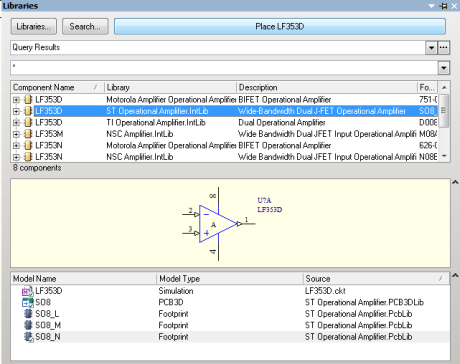Screen dimensions: 460x364
Task: Click 'Wide-Bandwidth Dual J-FET Operational Amplifier' description
Action: tap(322, 111)
